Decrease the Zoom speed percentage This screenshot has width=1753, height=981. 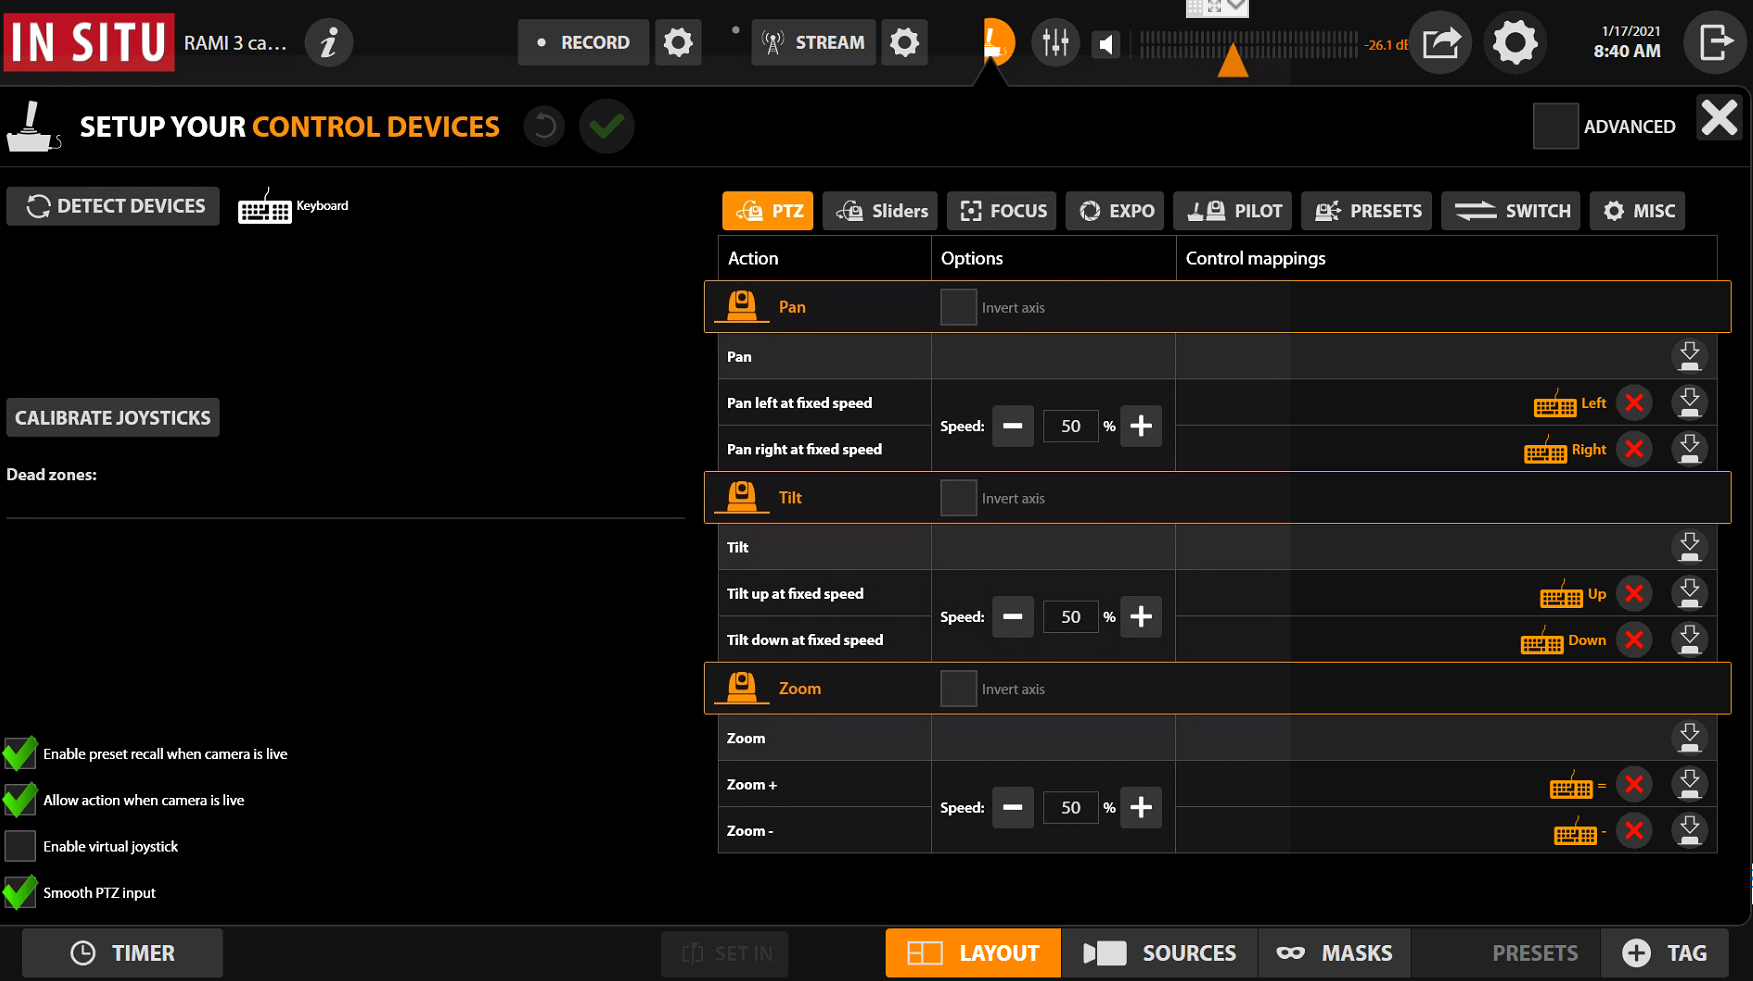tap(1012, 807)
